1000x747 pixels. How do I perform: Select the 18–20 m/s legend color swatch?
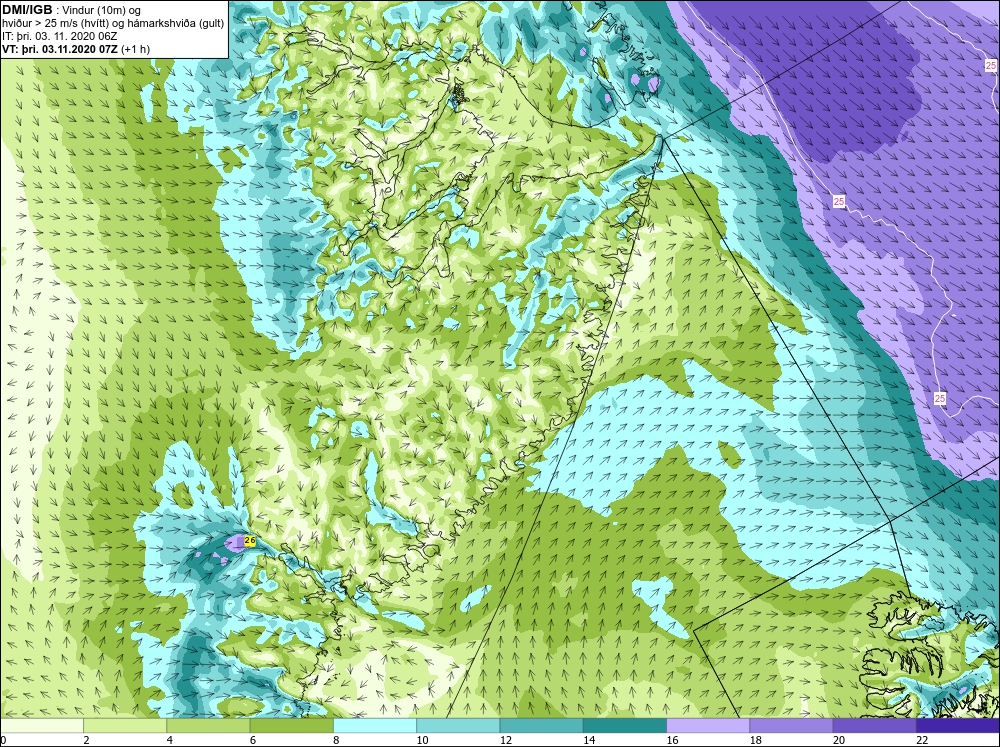tap(791, 725)
